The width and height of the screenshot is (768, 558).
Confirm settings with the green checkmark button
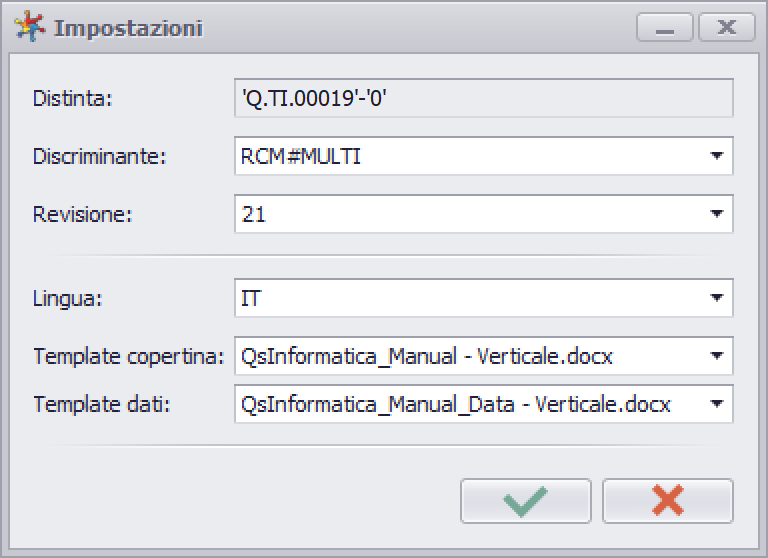click(x=526, y=501)
